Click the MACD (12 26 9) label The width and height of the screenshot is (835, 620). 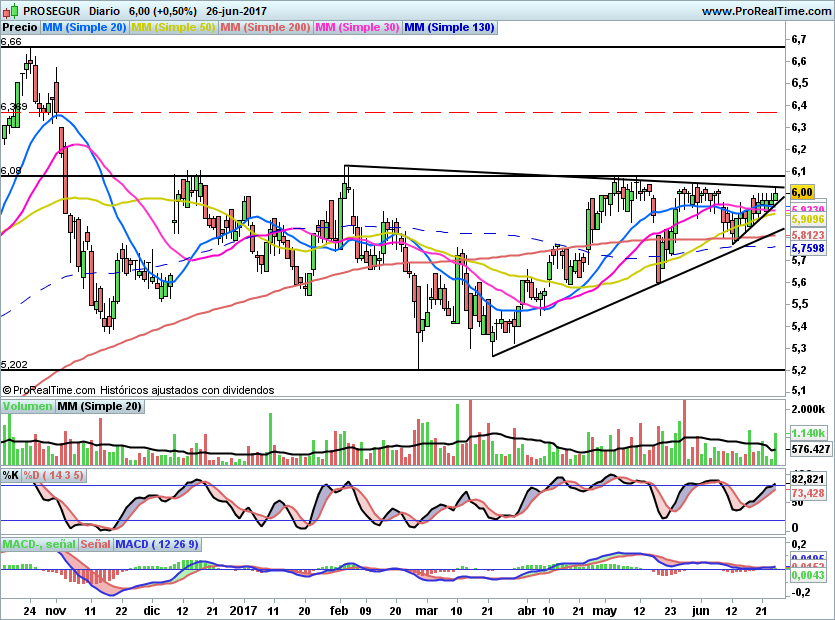(157, 544)
